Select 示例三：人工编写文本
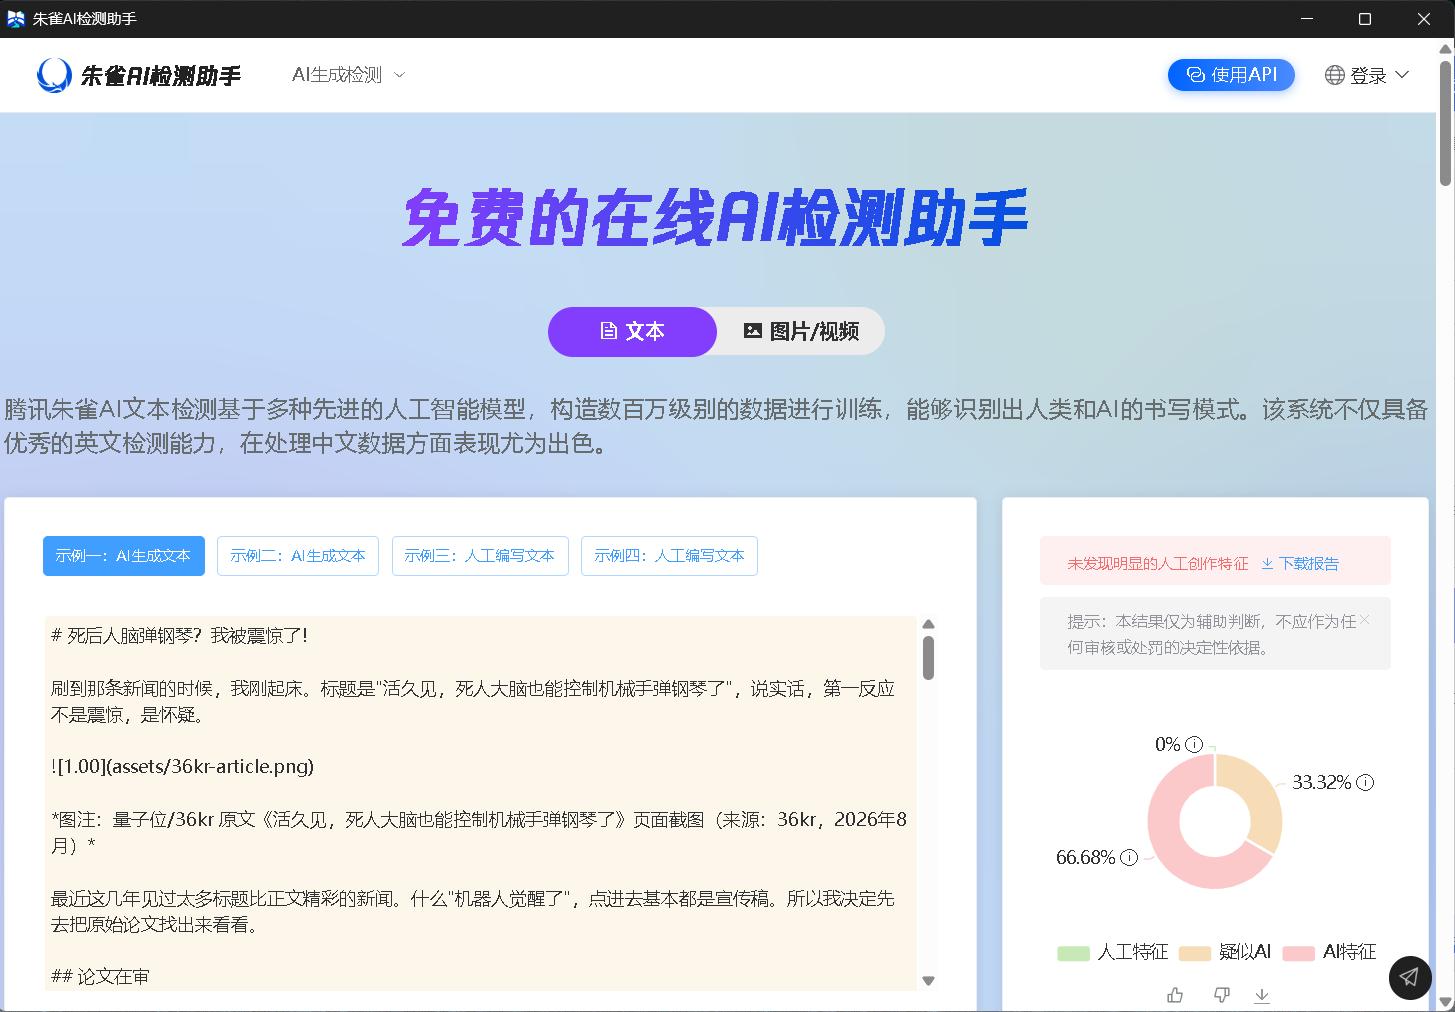Screen dimensions: 1455x1012 click(480, 556)
